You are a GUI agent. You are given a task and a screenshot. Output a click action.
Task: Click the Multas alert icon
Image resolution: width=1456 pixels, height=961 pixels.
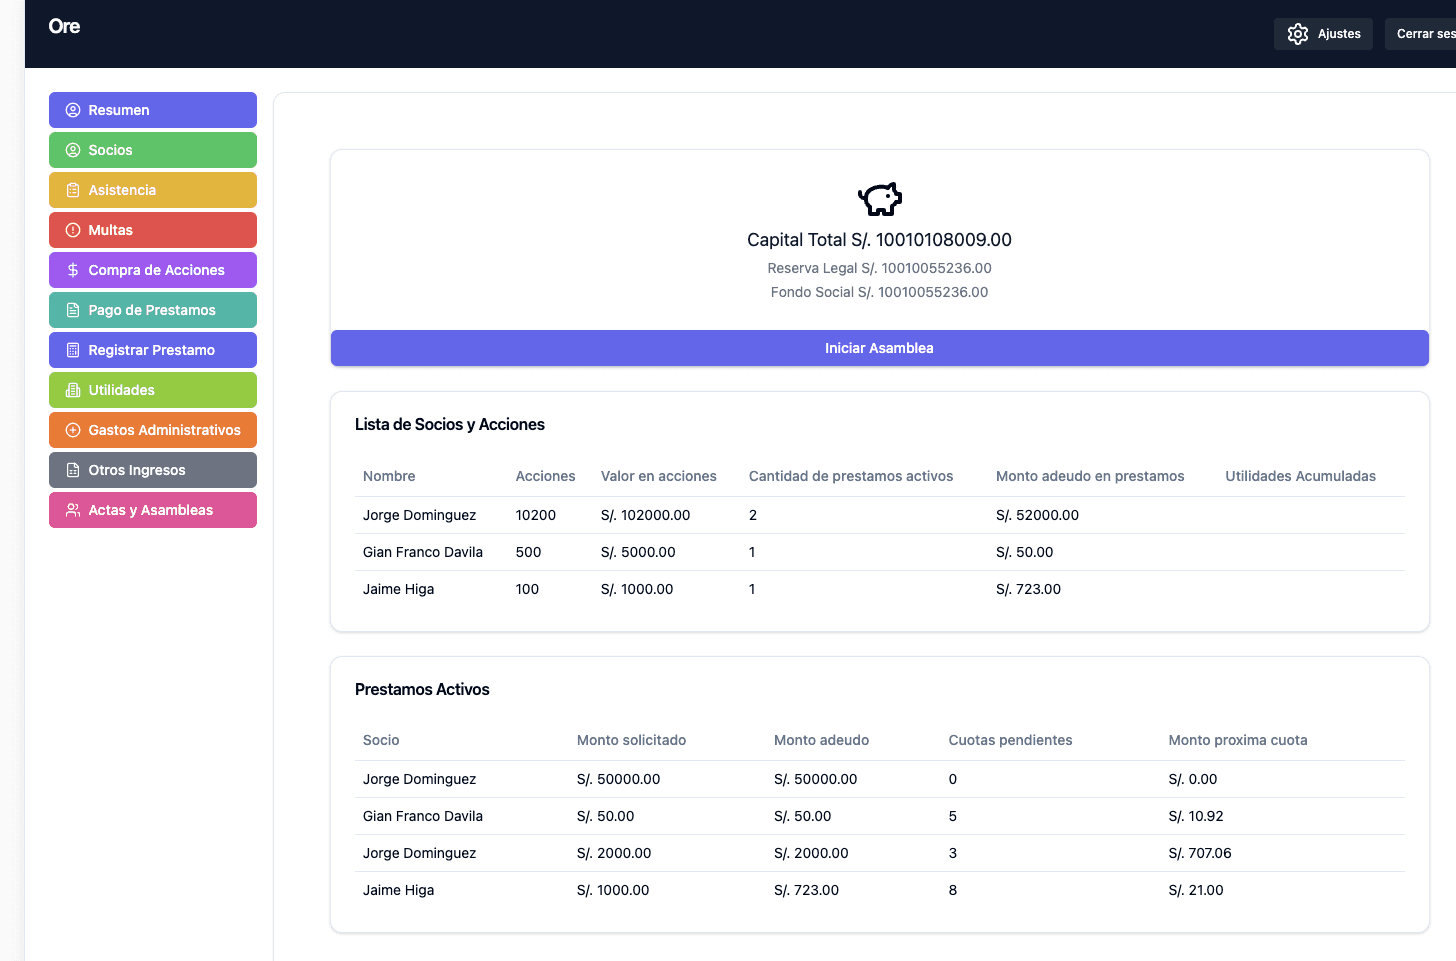[x=73, y=230]
